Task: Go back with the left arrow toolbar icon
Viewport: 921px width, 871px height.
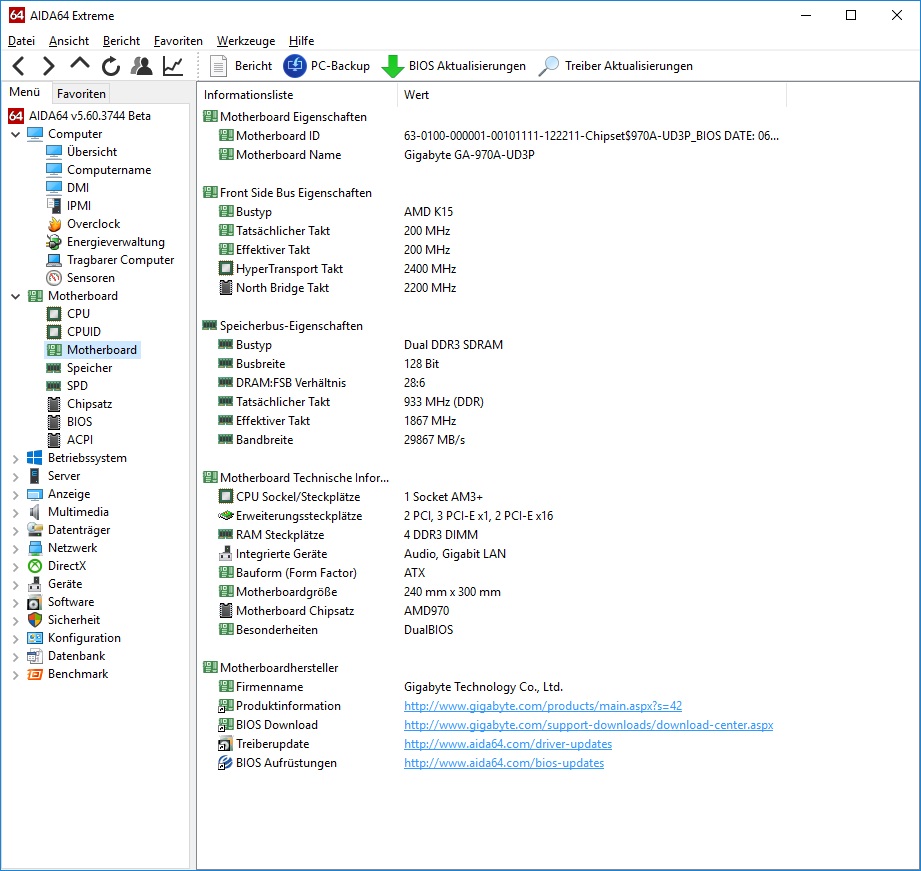Action: 19,66
